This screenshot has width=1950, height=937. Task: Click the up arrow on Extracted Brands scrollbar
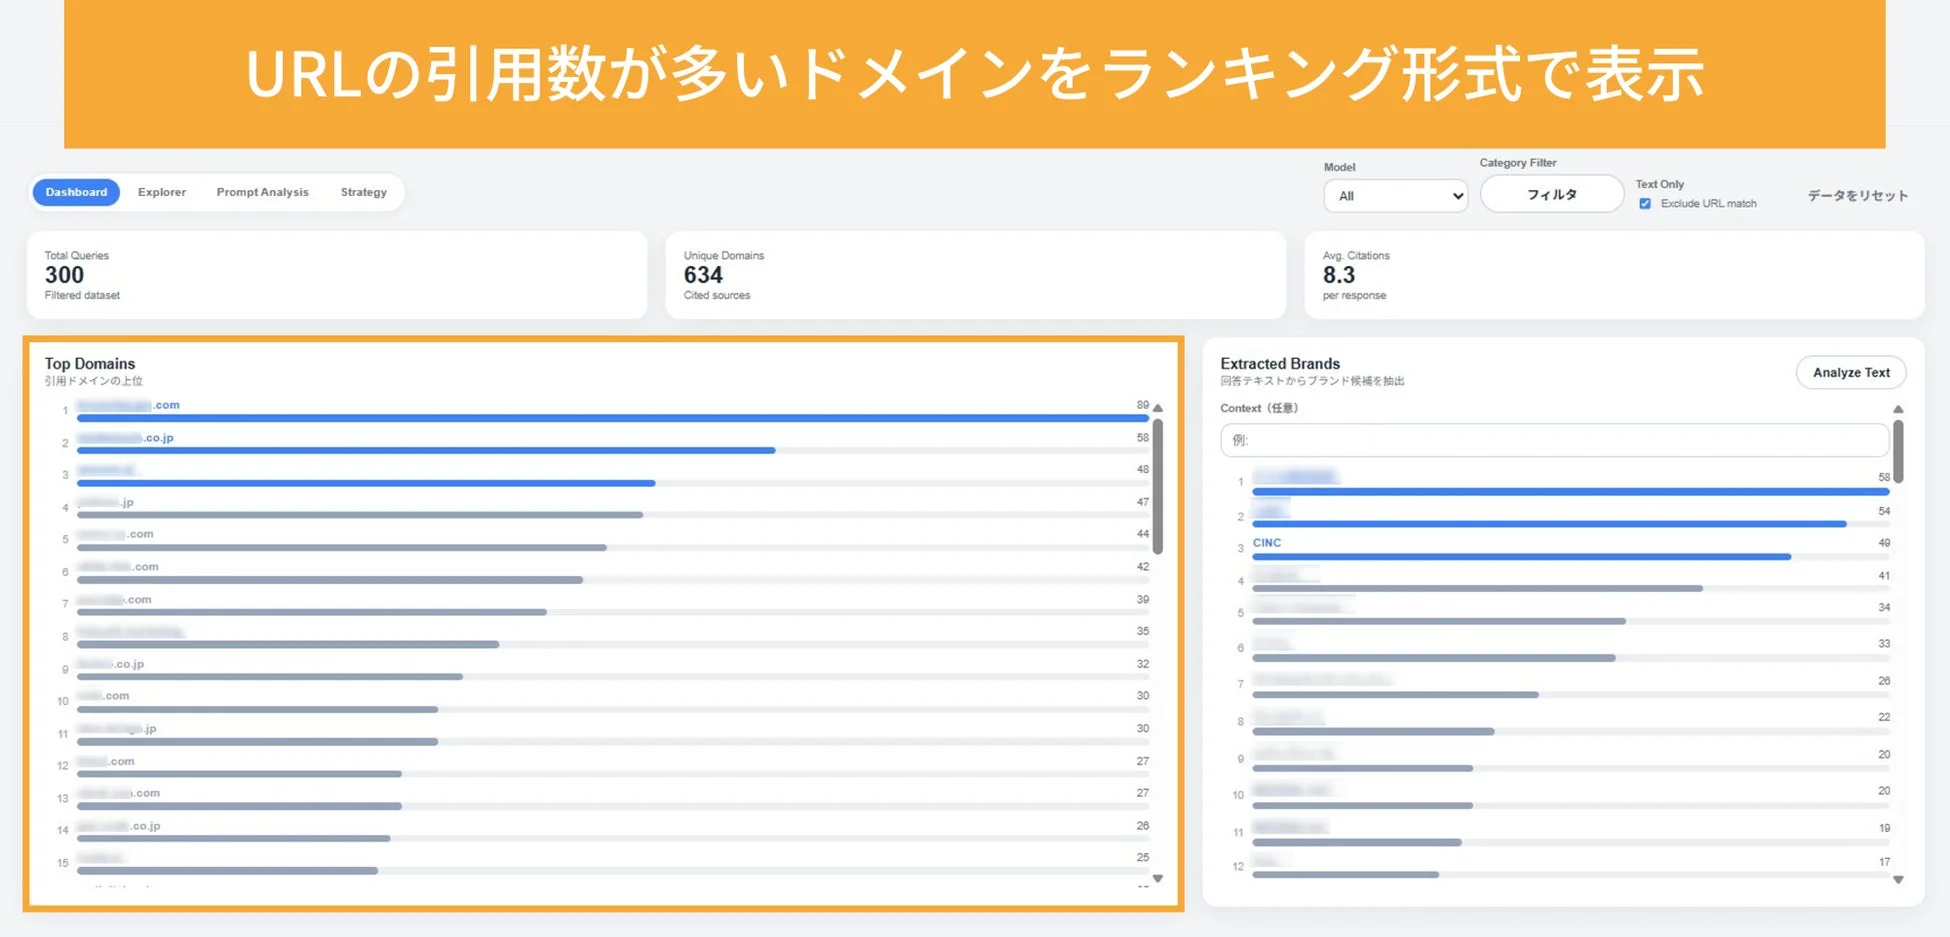[1898, 408]
